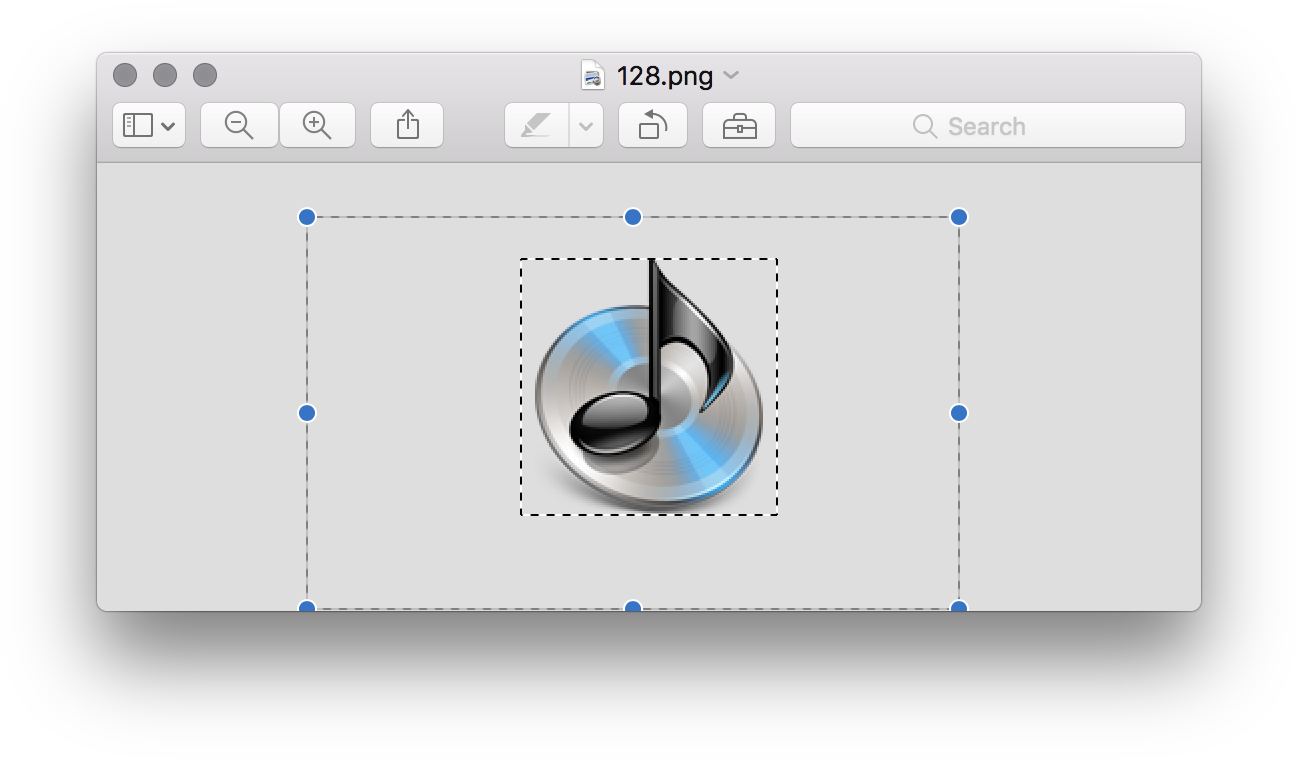Click the Zoom In magnifier button

(x=317, y=126)
